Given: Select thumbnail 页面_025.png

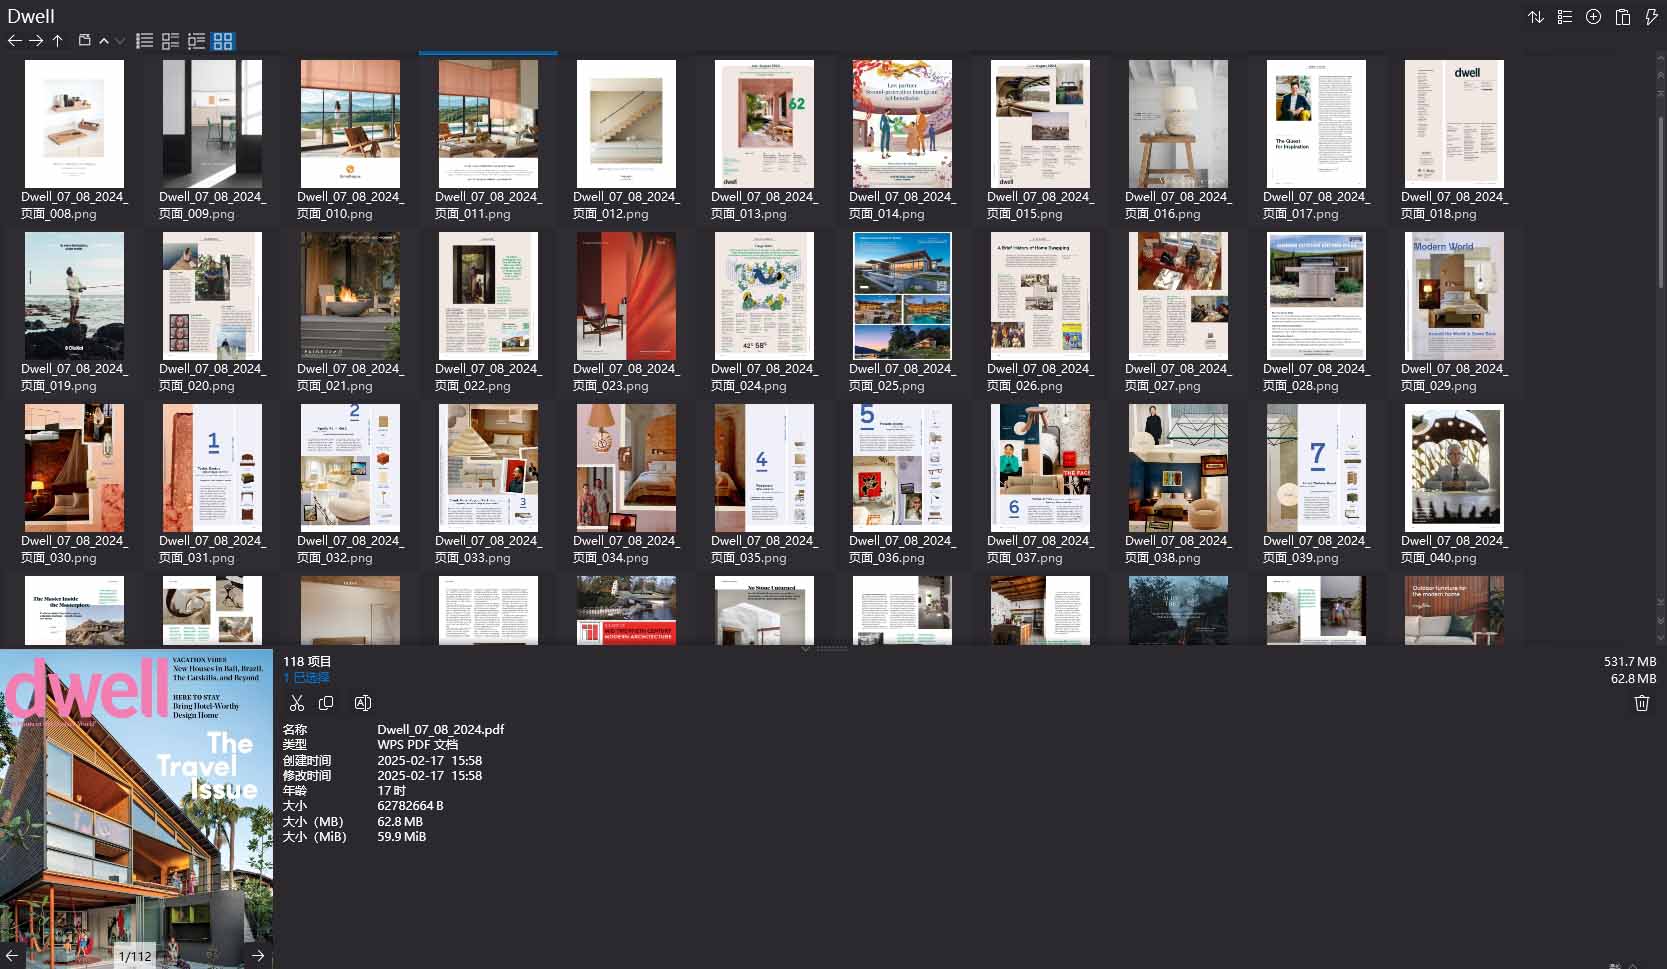Looking at the screenshot, I should point(902,296).
